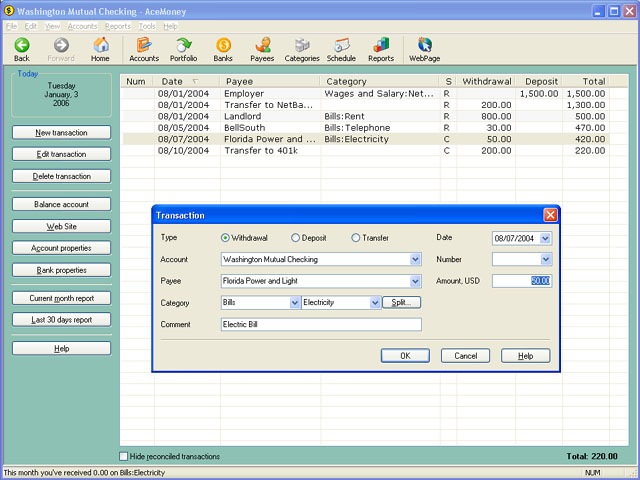
Task: Open the Accounts toolbar icon
Action: pyautogui.click(x=144, y=45)
